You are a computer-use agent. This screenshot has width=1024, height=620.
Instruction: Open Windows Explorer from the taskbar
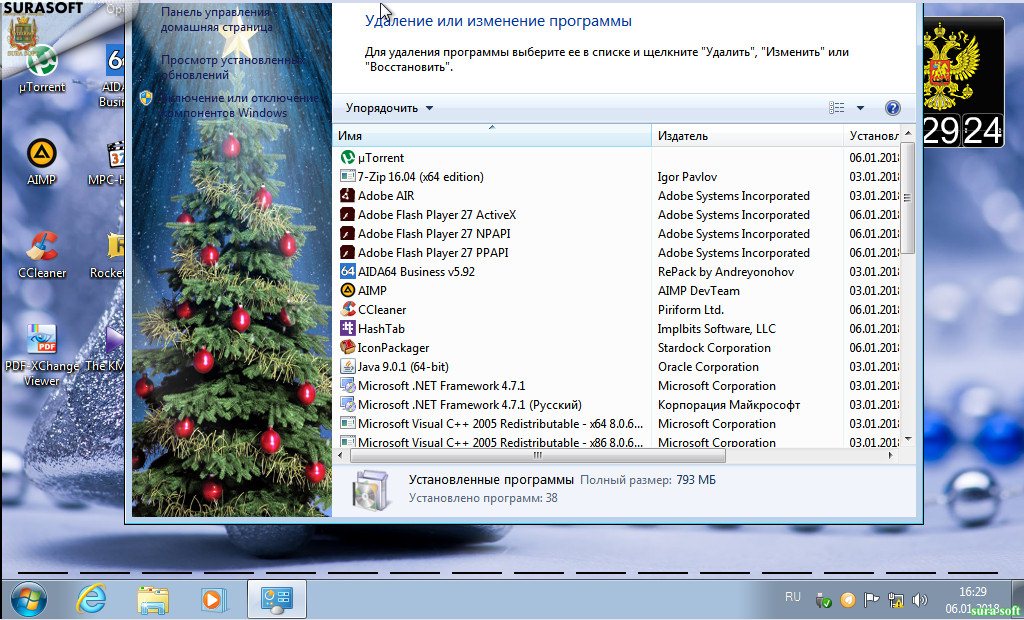[152, 598]
